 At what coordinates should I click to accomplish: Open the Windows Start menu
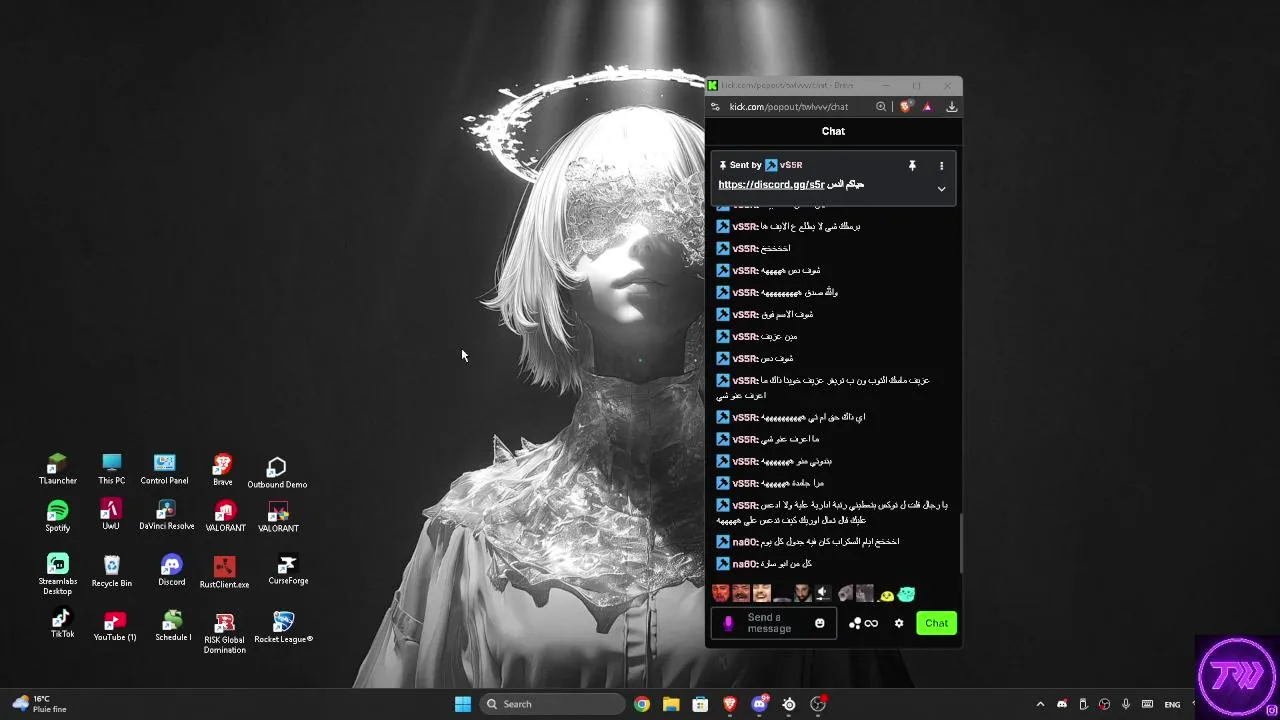click(463, 704)
